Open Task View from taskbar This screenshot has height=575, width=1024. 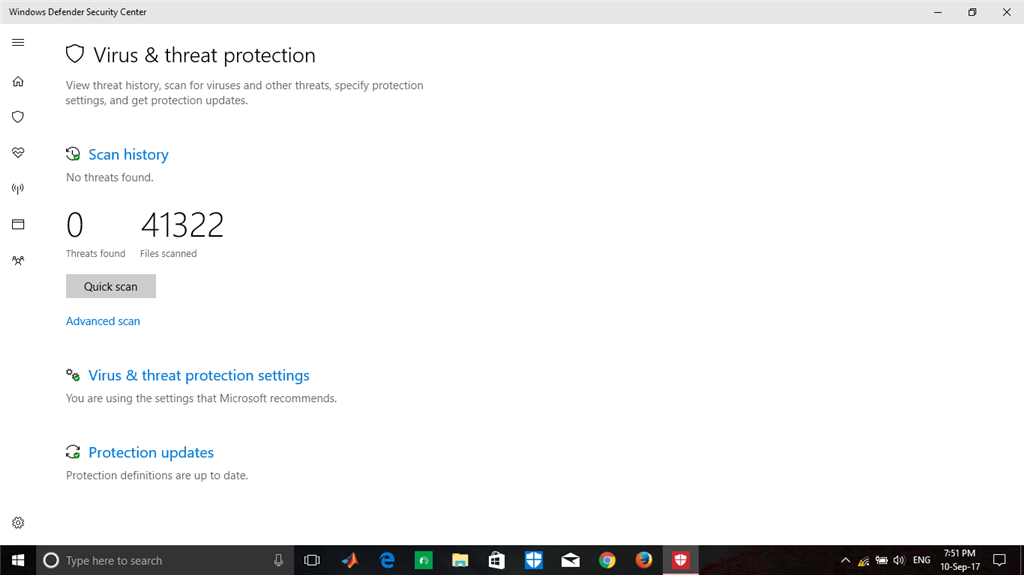click(x=312, y=560)
